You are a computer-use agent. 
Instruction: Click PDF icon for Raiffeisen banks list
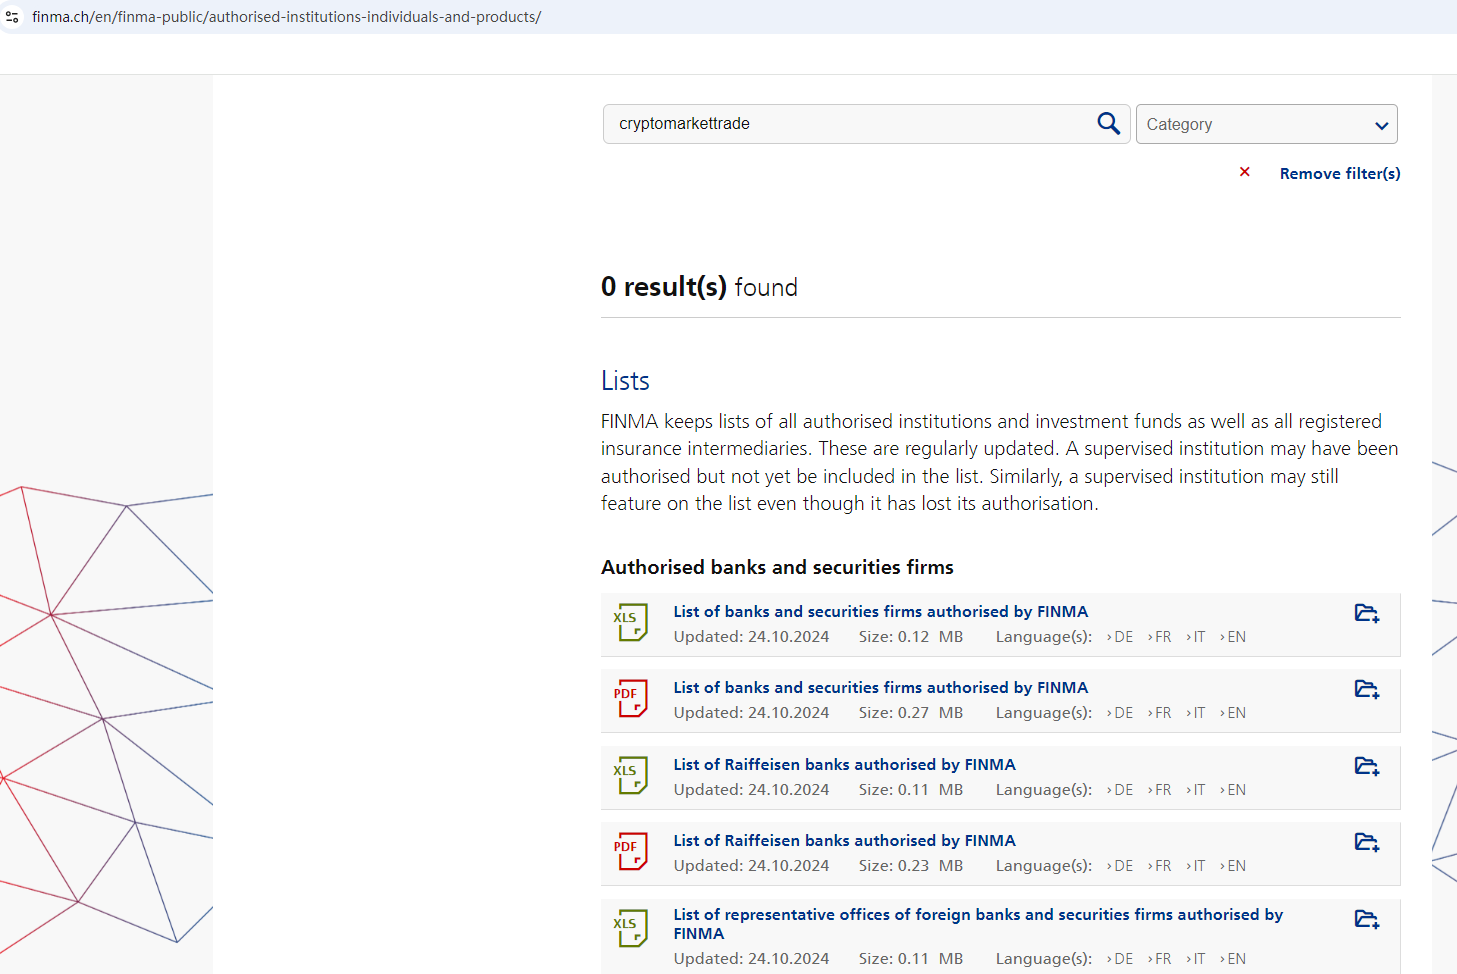click(631, 852)
